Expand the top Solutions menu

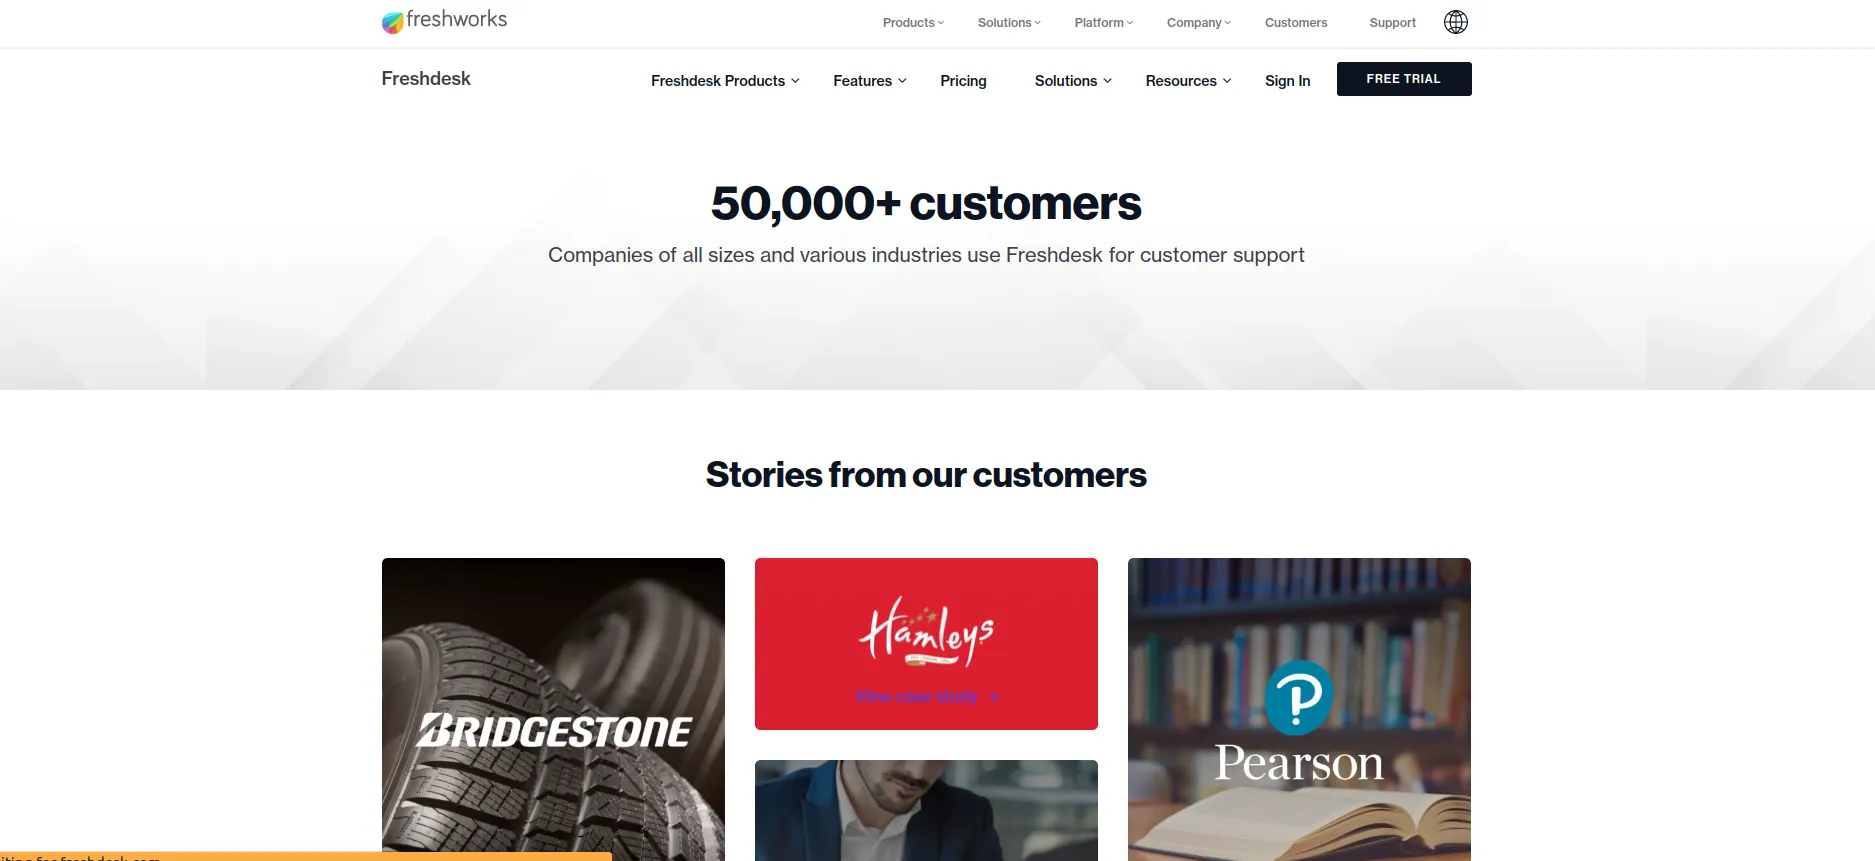1009,23
